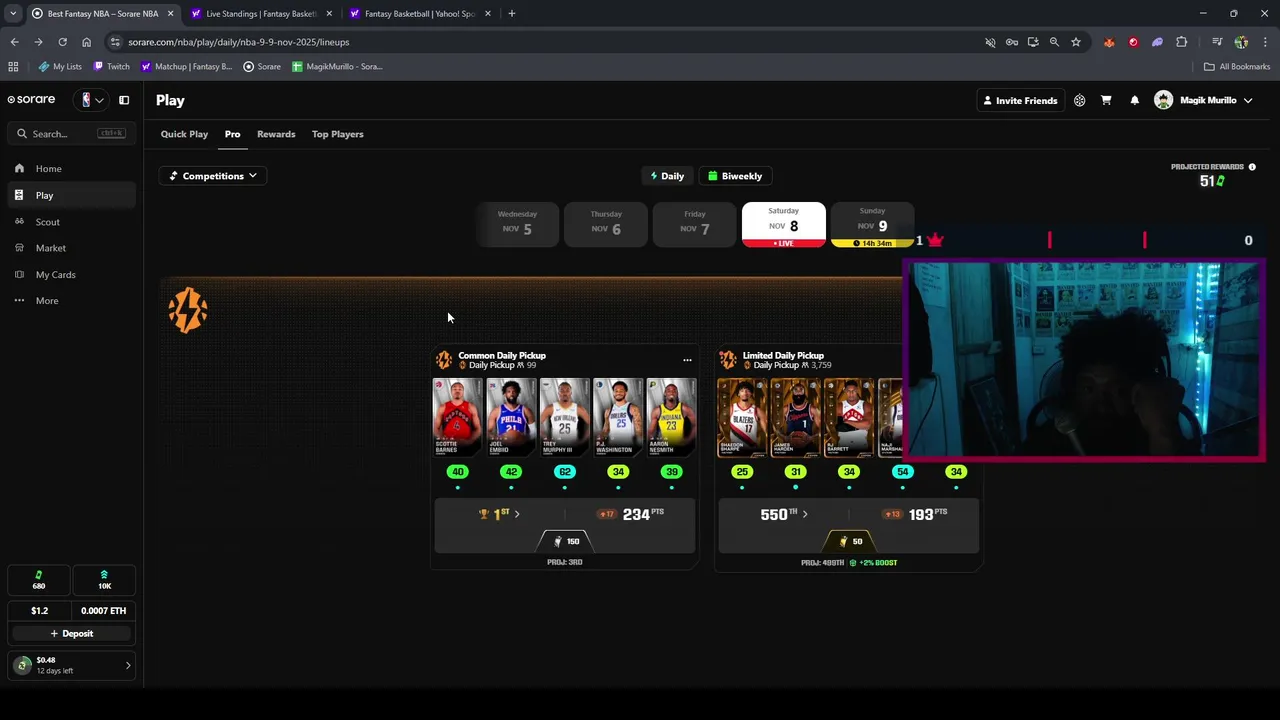The height and width of the screenshot is (720, 1280).
Task: Open Scottie Barnes card
Action: [457, 417]
